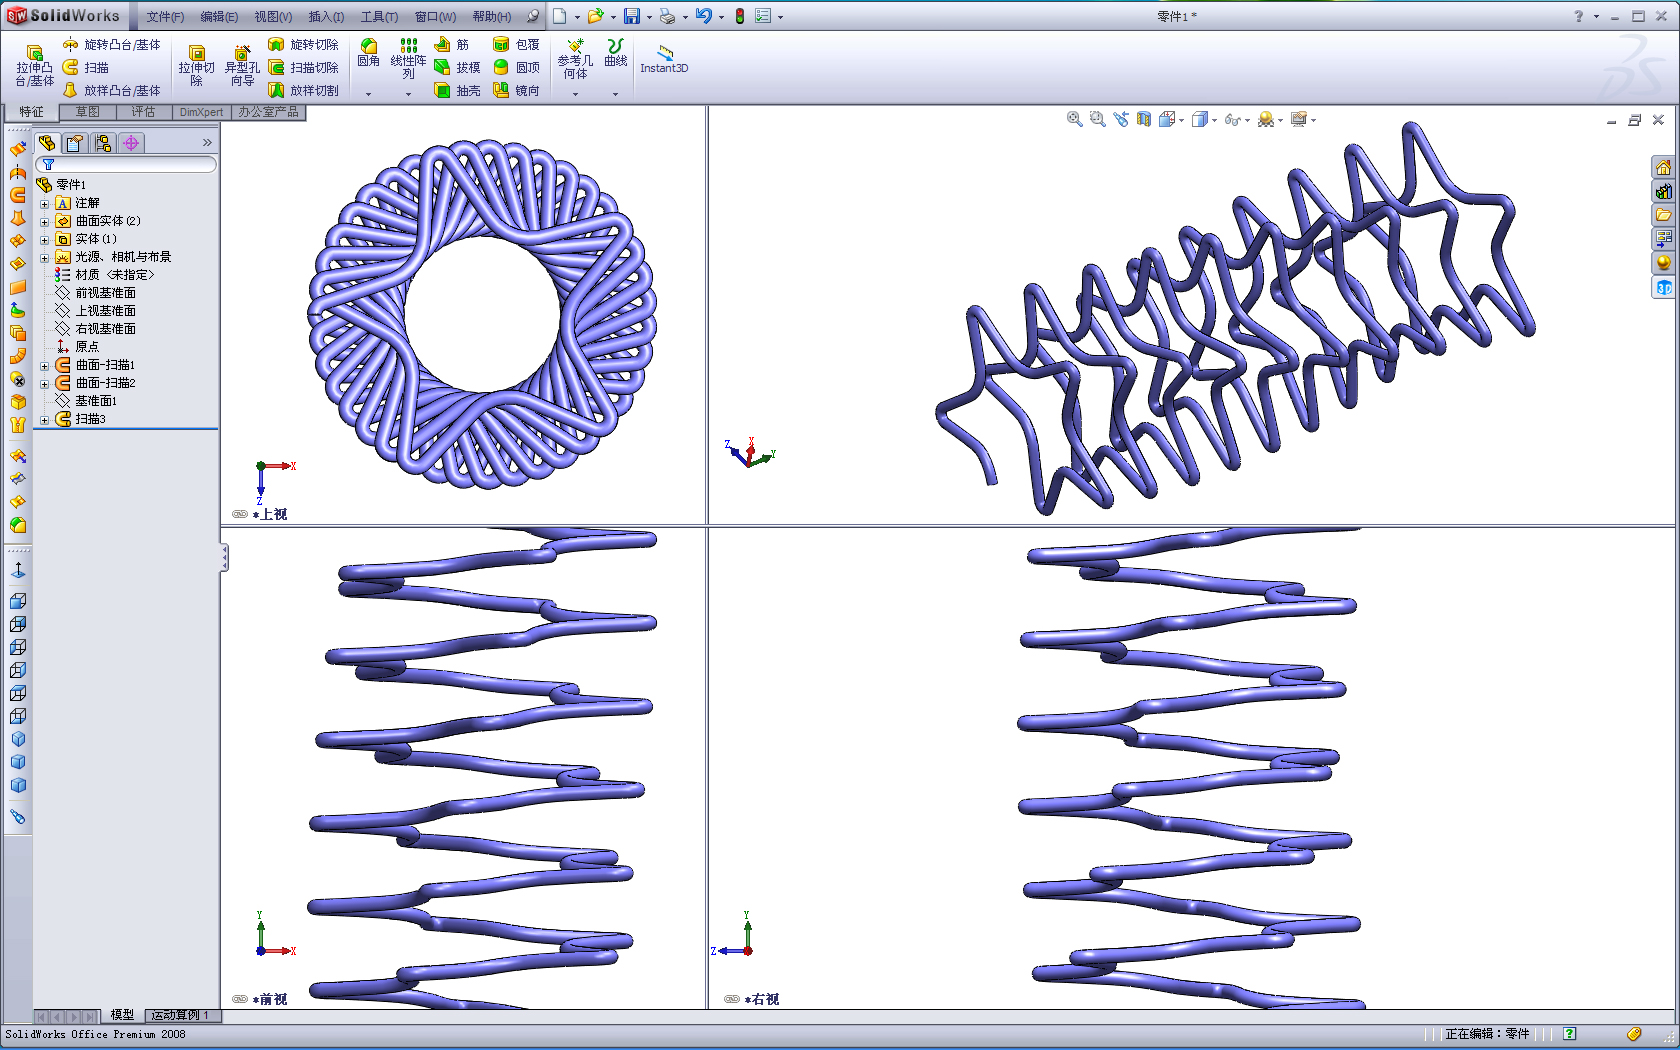The image size is (1680, 1050).
Task: Click the Zoom to Area icon
Action: [x=1097, y=119]
